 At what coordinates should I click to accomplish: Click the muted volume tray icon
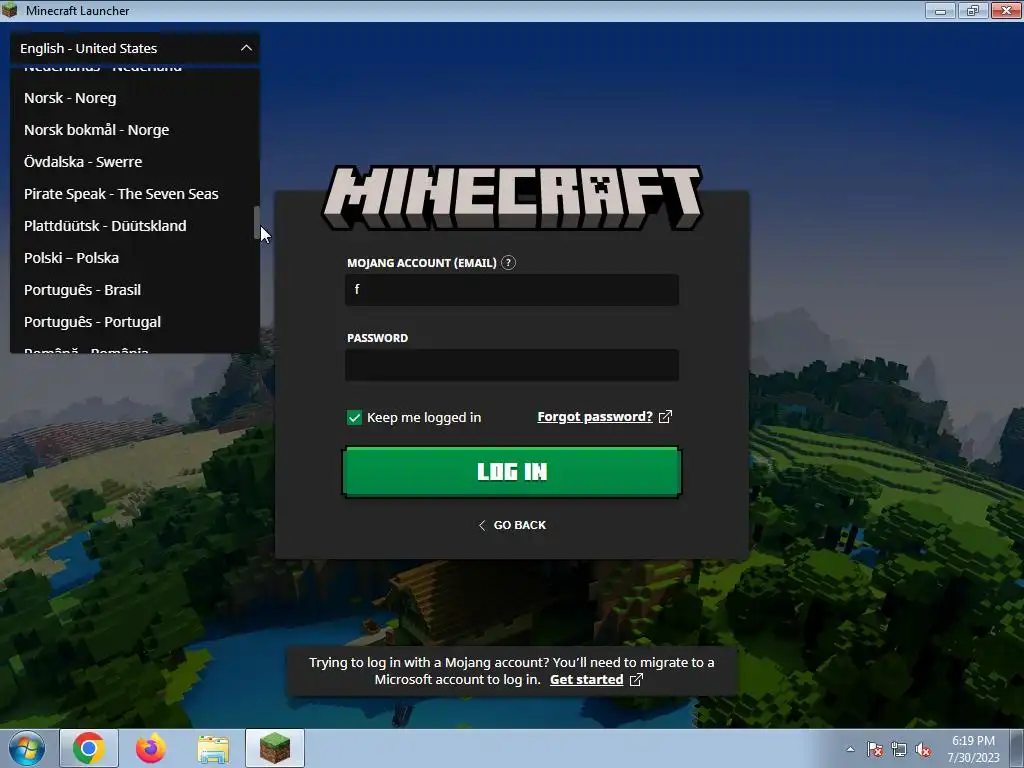[x=923, y=749]
